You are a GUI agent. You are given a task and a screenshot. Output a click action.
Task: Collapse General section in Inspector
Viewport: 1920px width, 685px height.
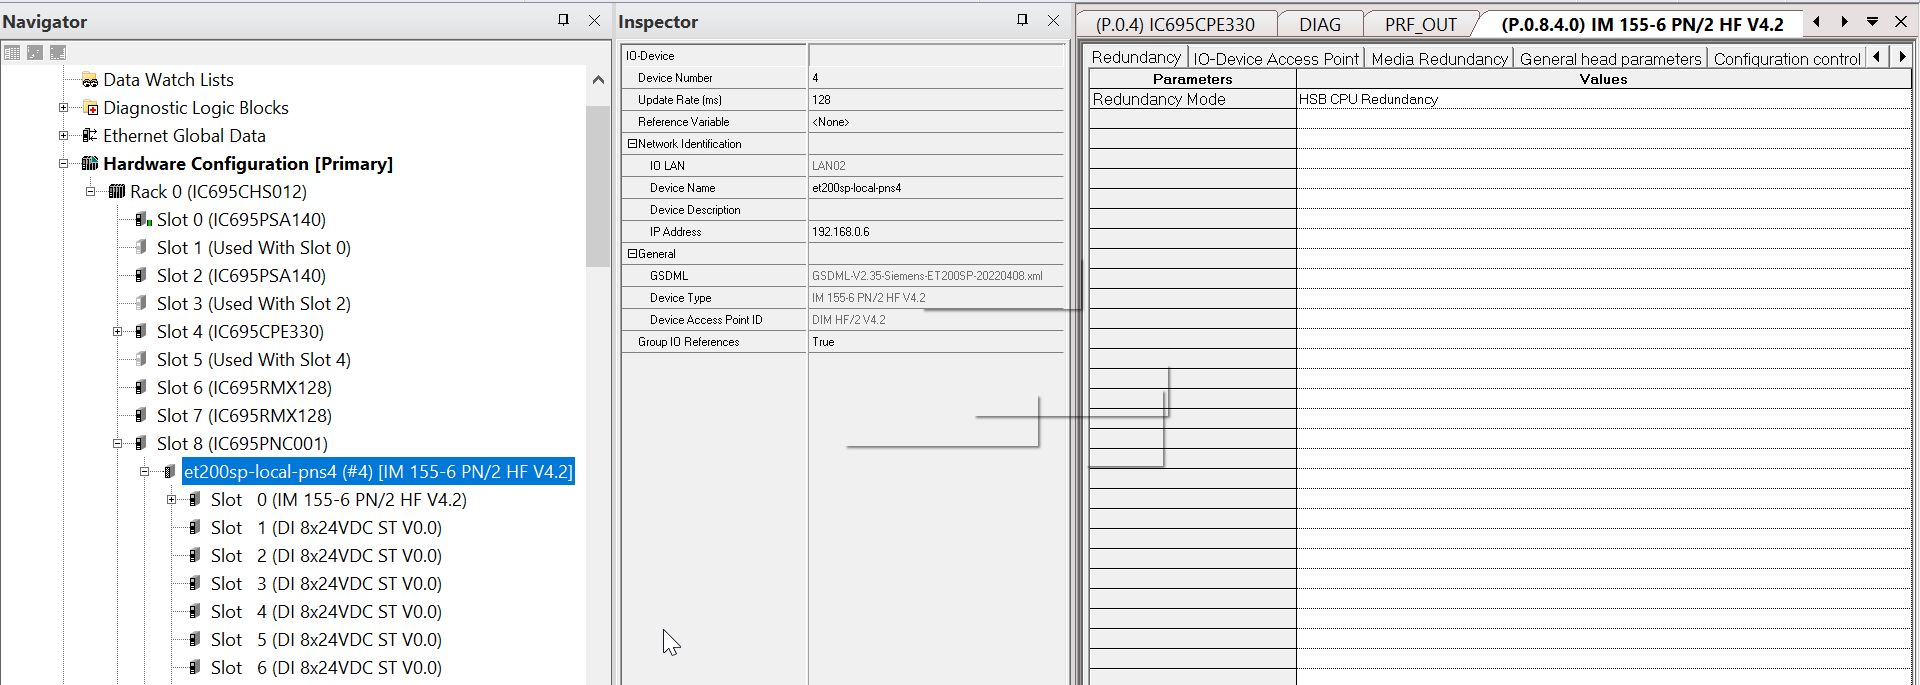632,254
